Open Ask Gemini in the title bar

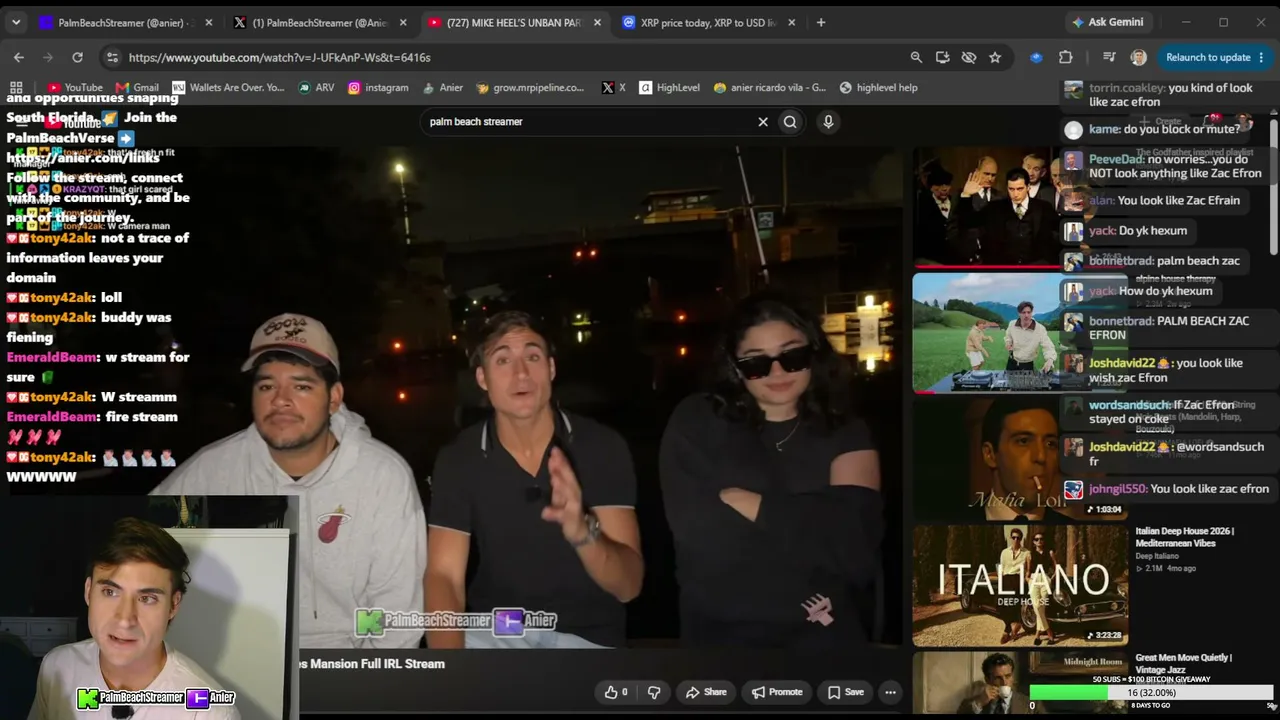pyautogui.click(x=1107, y=22)
